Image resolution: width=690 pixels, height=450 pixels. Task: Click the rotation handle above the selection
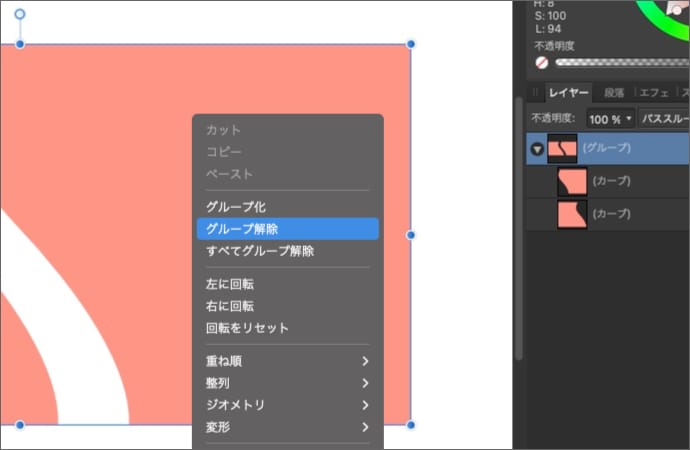click(x=19, y=15)
